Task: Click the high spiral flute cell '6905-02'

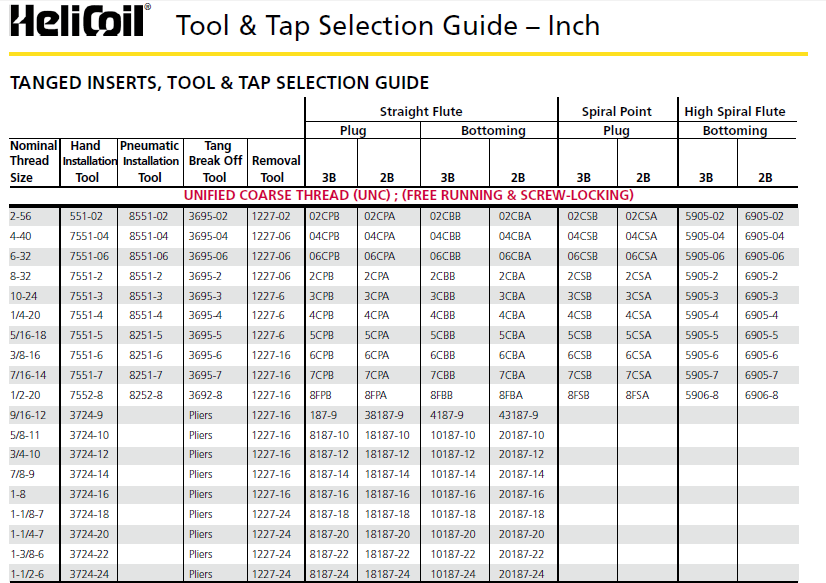Action: tap(764, 216)
